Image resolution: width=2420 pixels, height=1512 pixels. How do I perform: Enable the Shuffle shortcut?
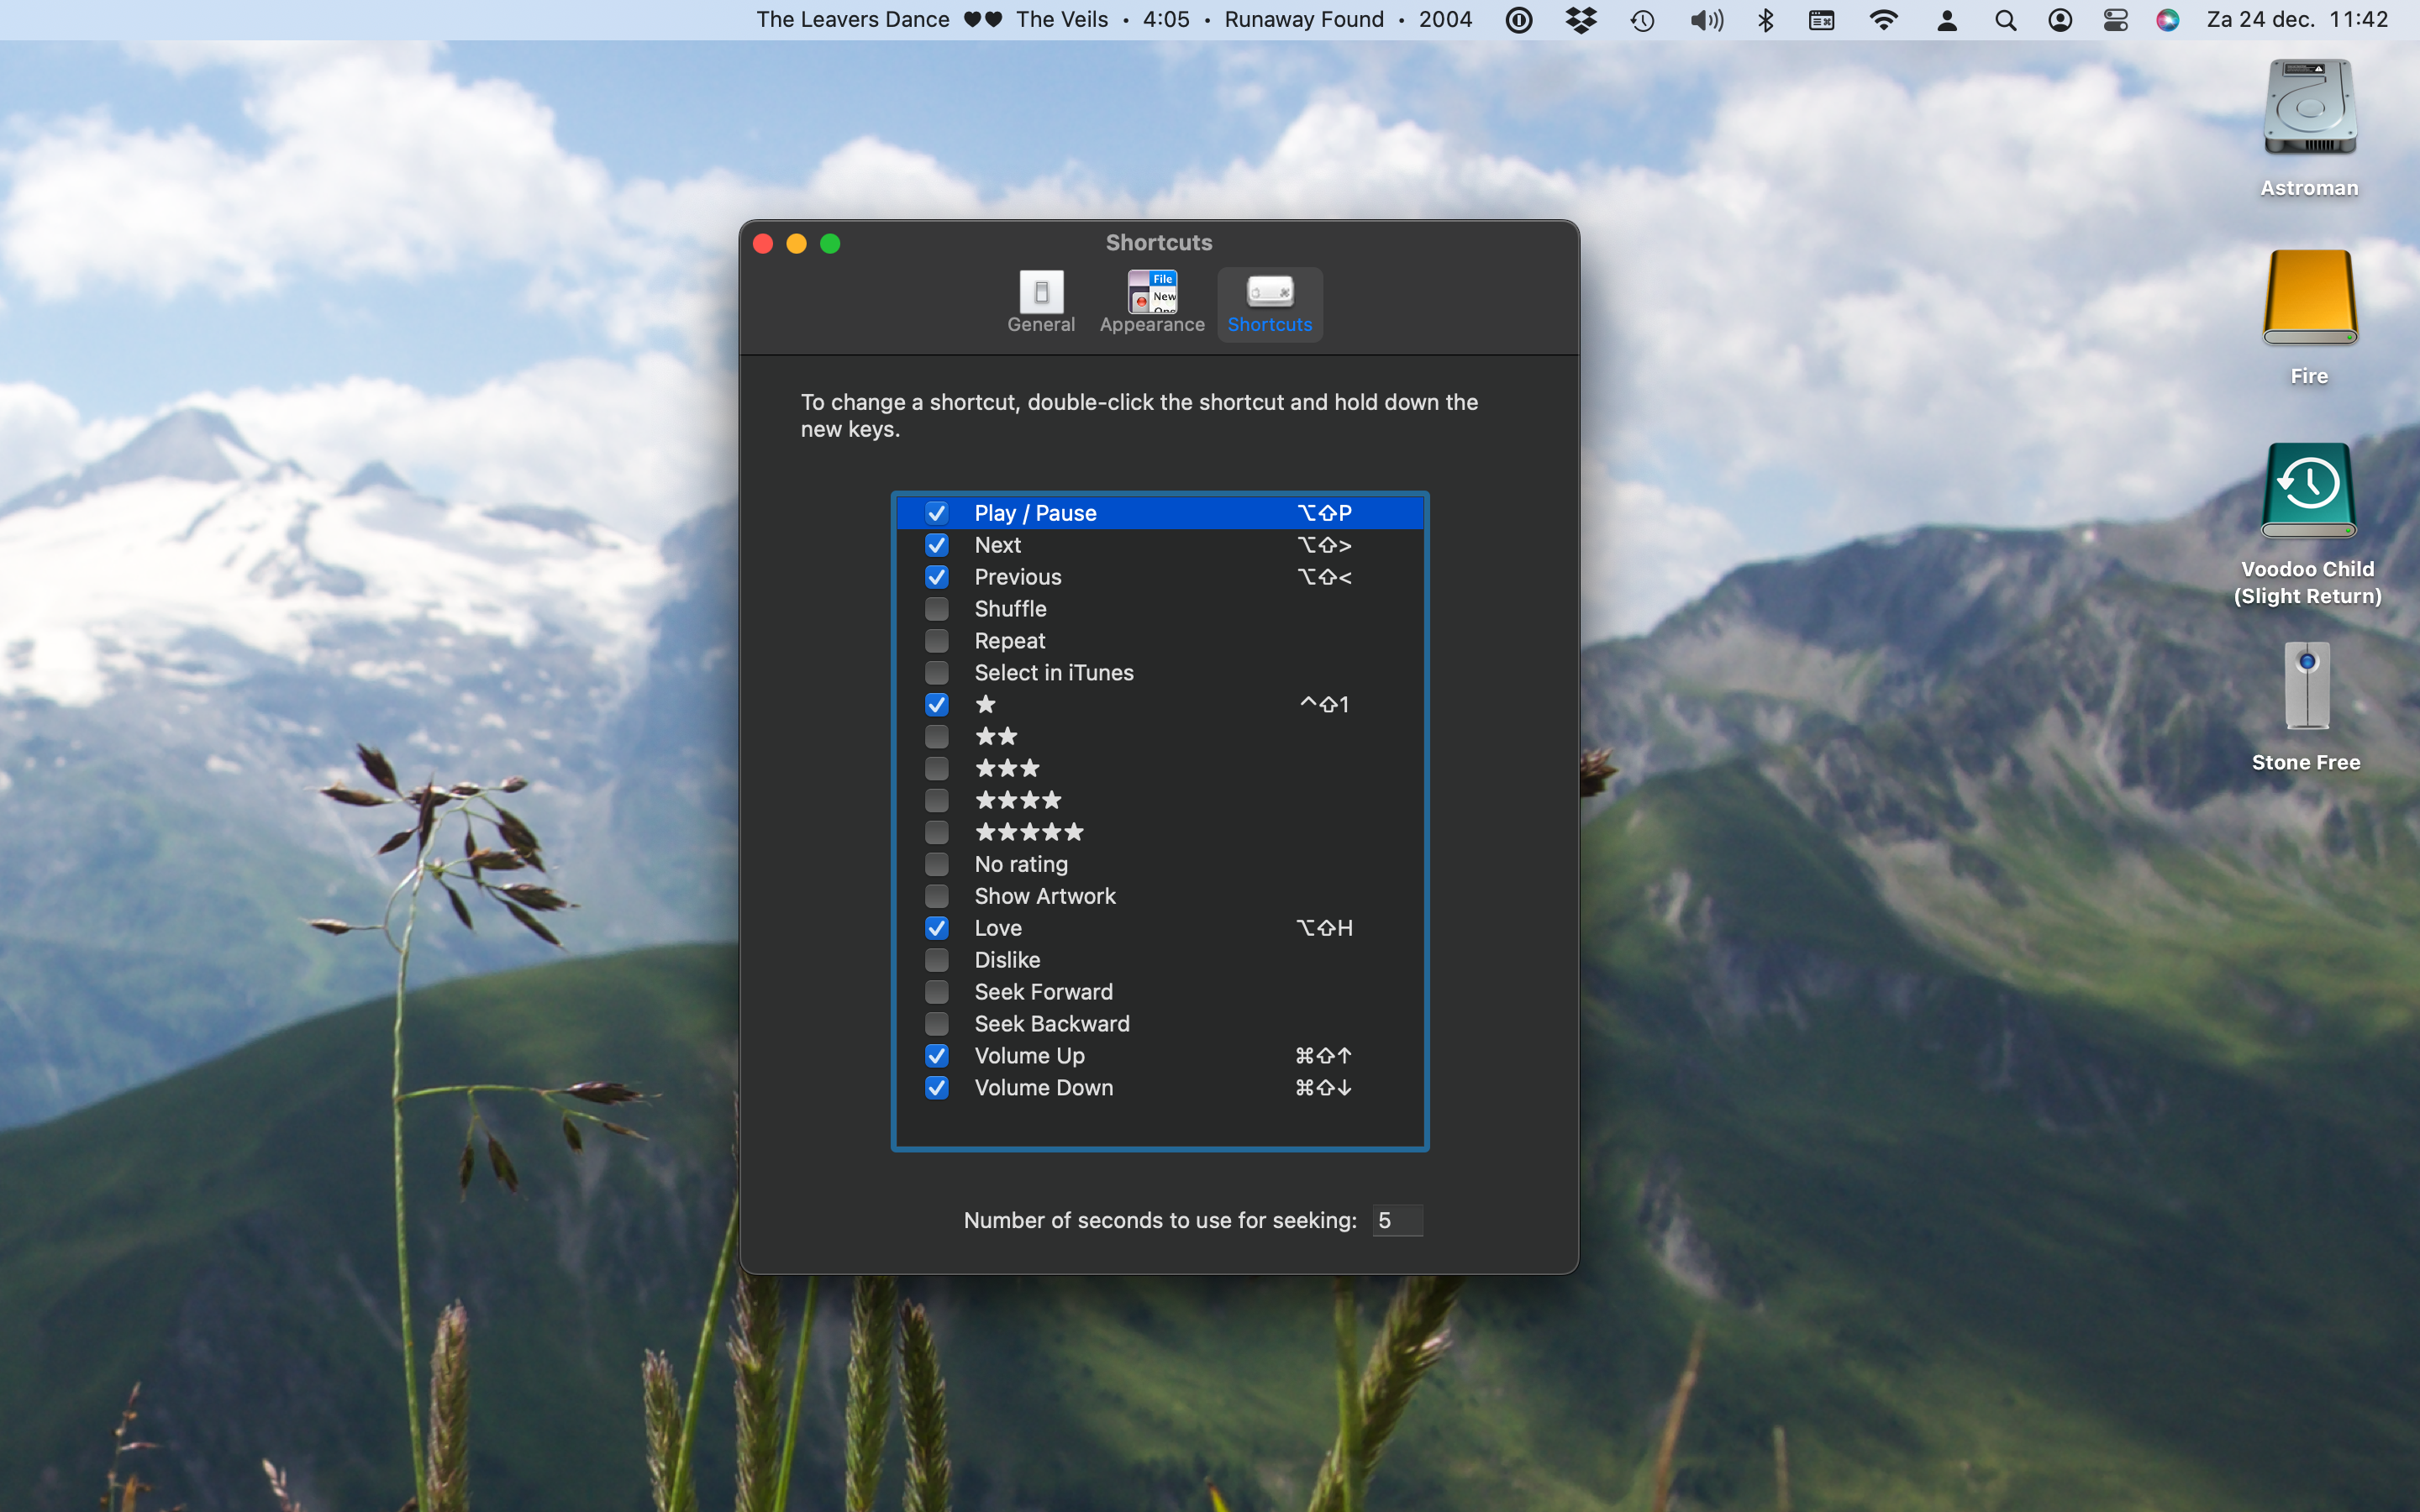936,609
